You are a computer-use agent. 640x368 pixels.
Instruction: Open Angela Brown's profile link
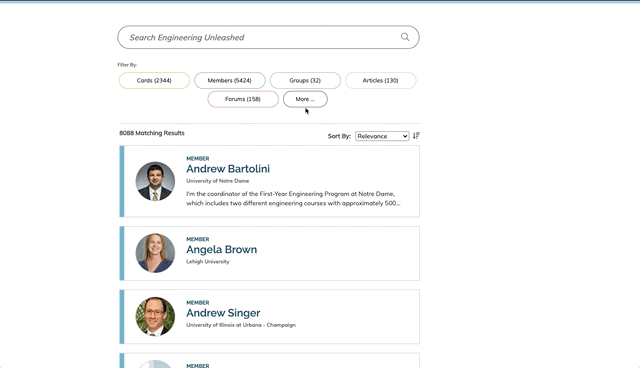[x=222, y=250]
